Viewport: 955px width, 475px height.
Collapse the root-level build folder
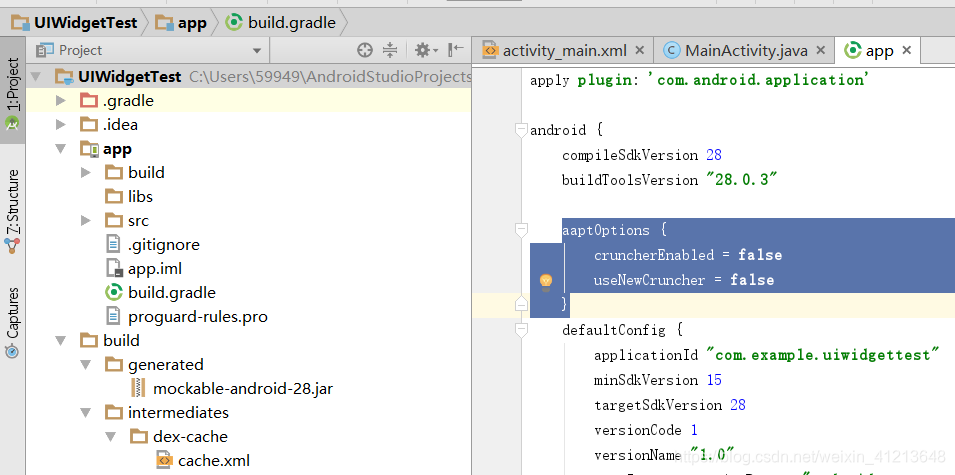click(x=60, y=340)
